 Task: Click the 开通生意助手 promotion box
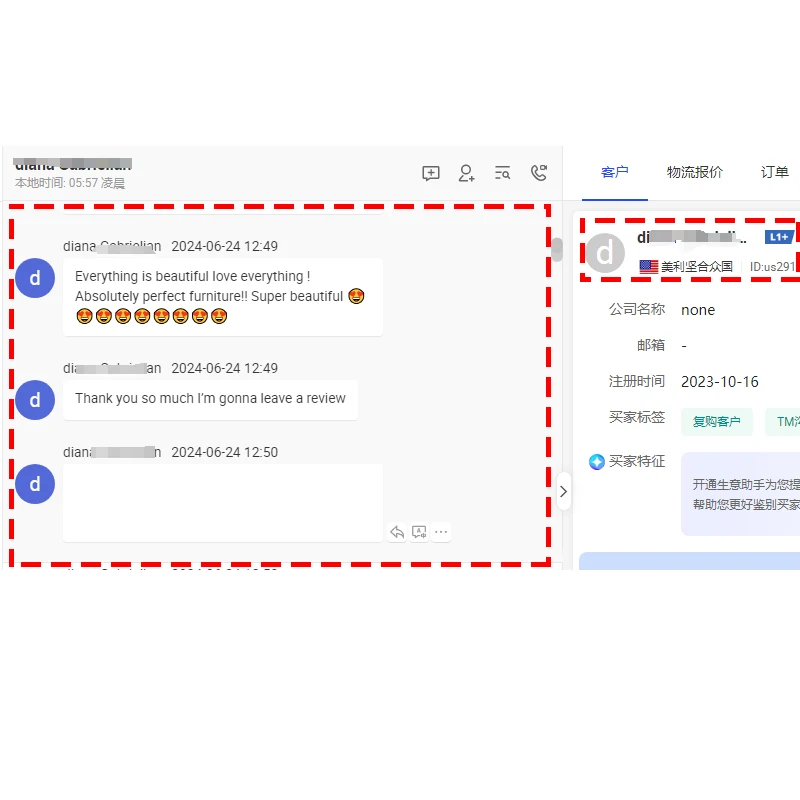740,494
